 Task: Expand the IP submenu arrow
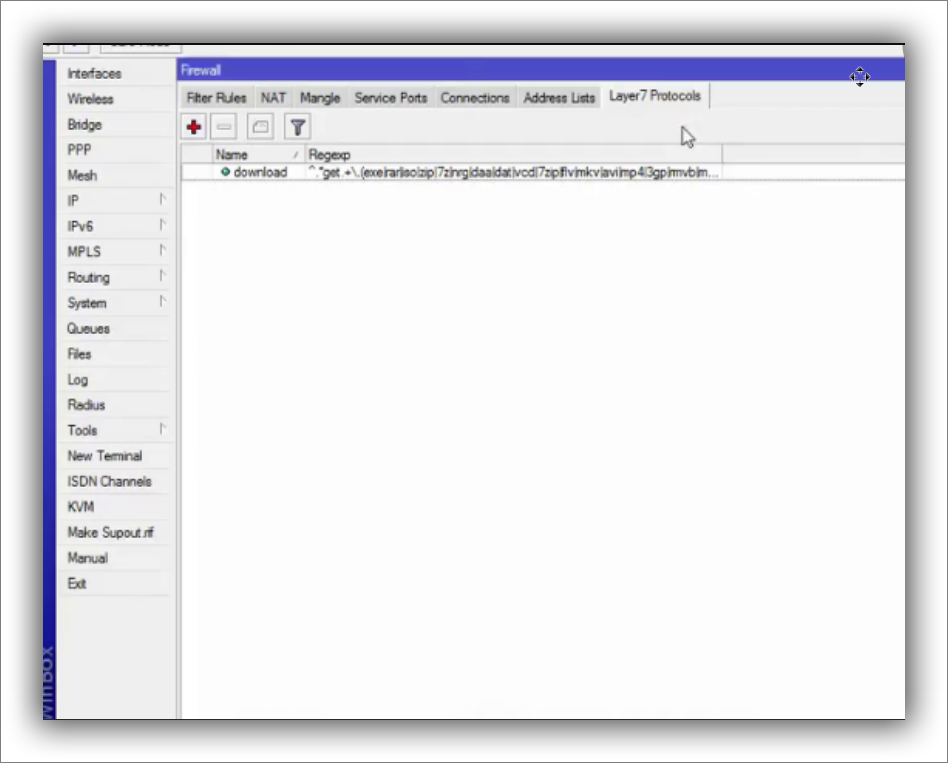click(x=162, y=199)
